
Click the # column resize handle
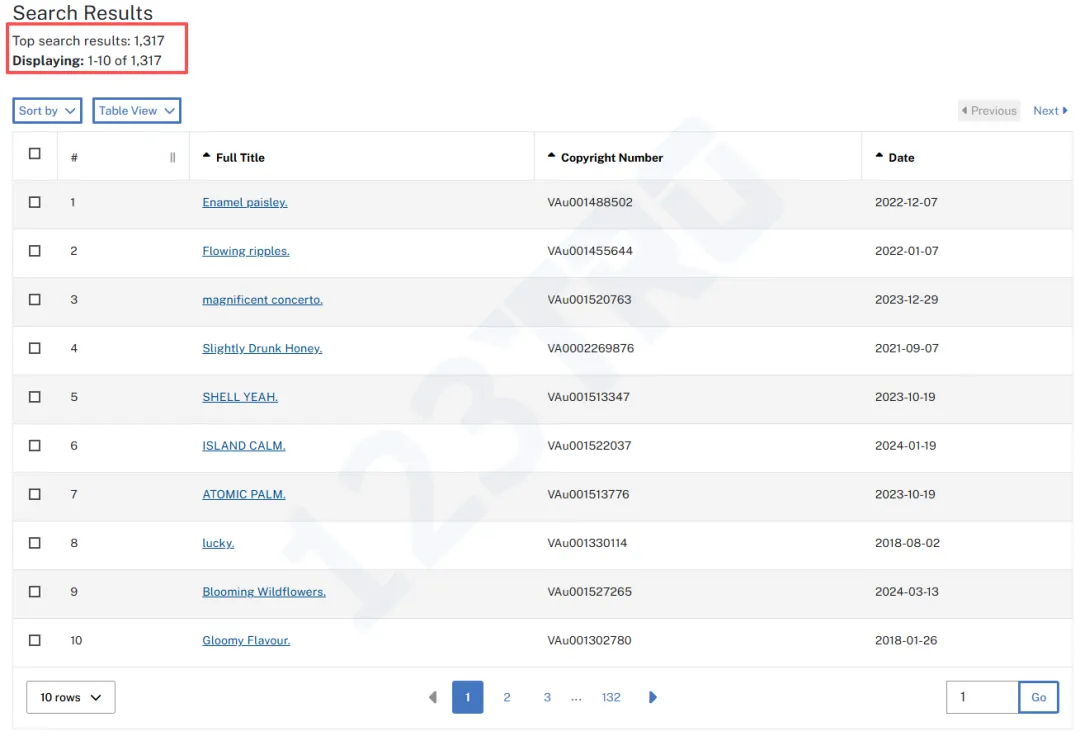[173, 158]
